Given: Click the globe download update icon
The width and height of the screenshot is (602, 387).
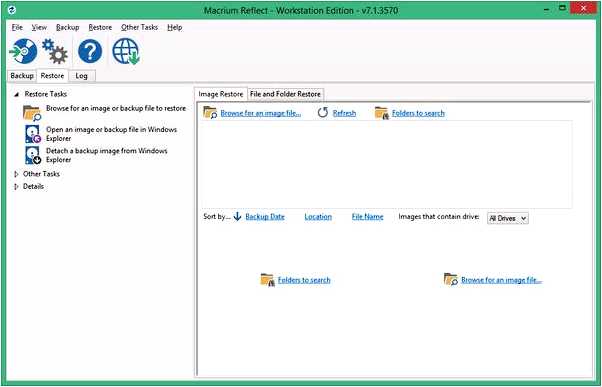Looking at the screenshot, I should click(126, 51).
